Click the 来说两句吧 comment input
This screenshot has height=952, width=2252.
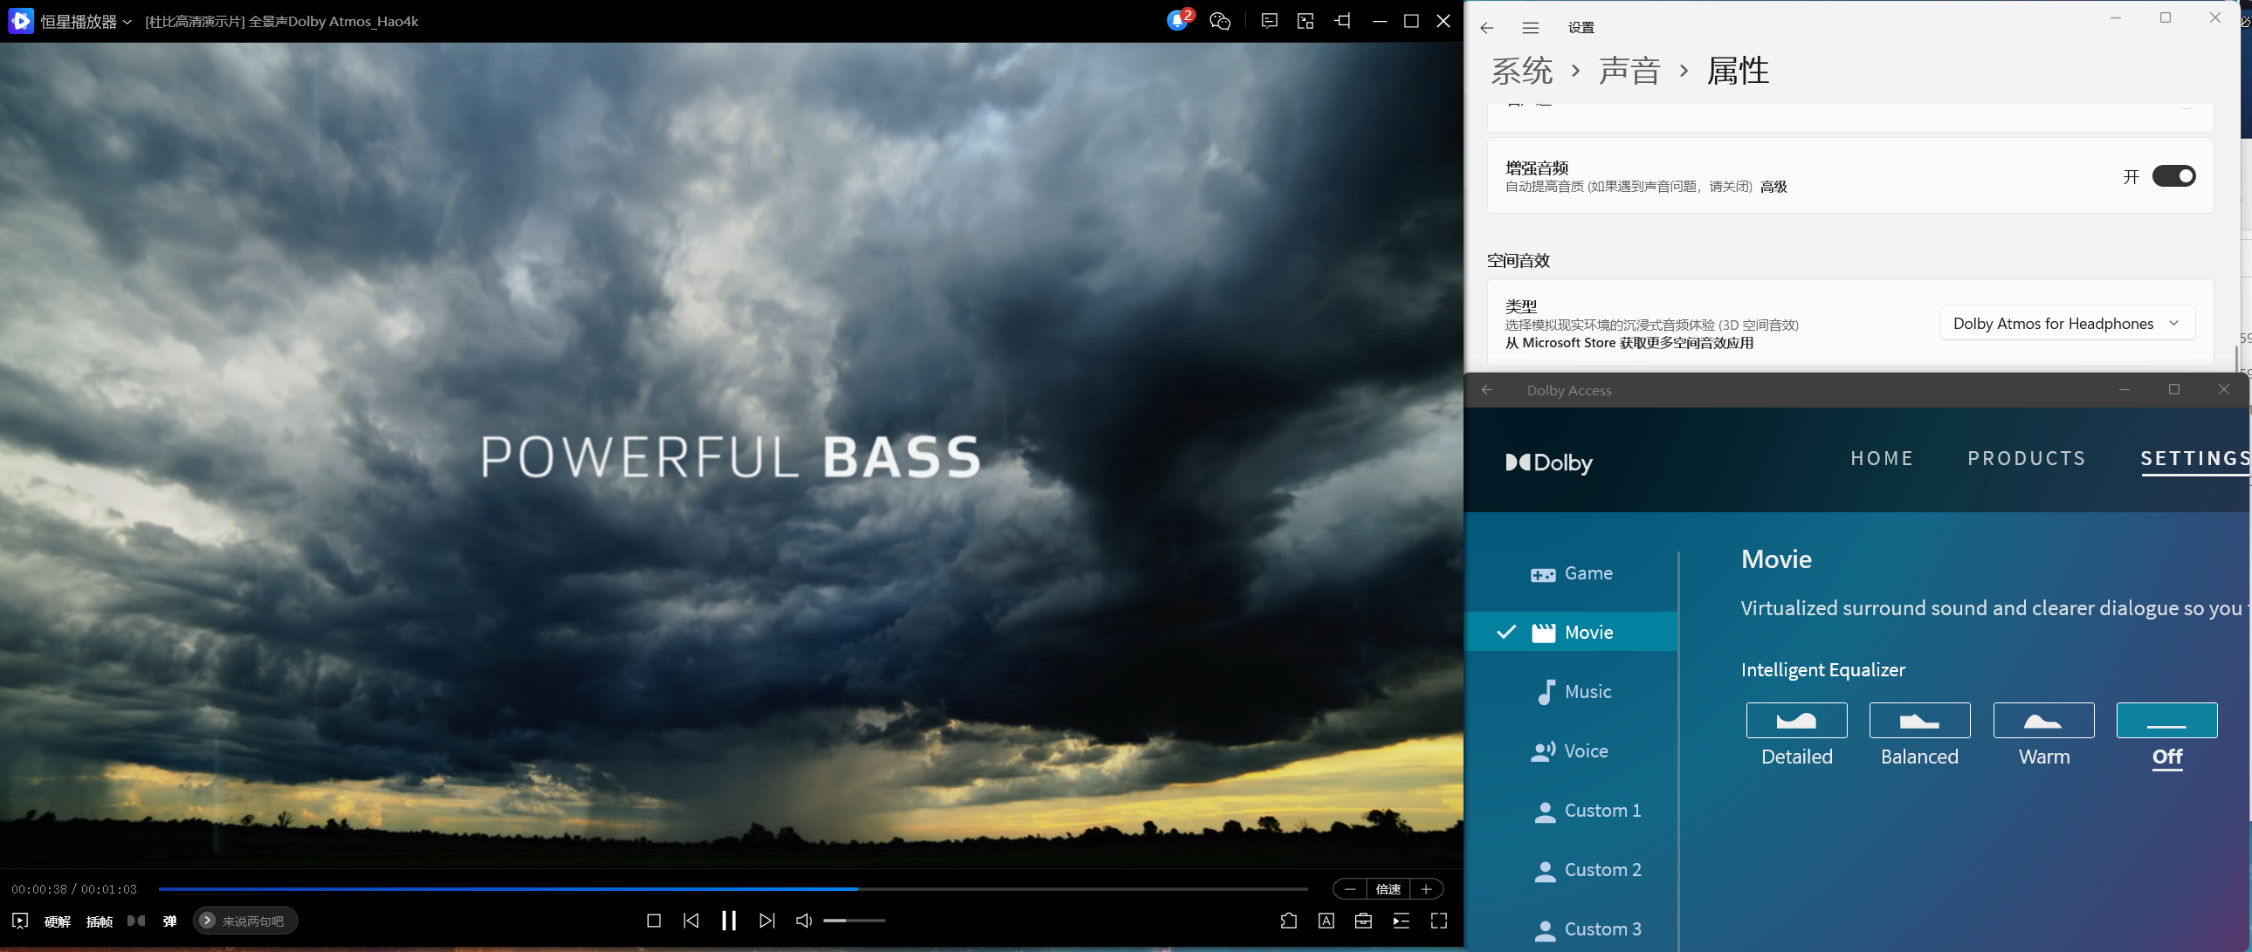(245, 921)
